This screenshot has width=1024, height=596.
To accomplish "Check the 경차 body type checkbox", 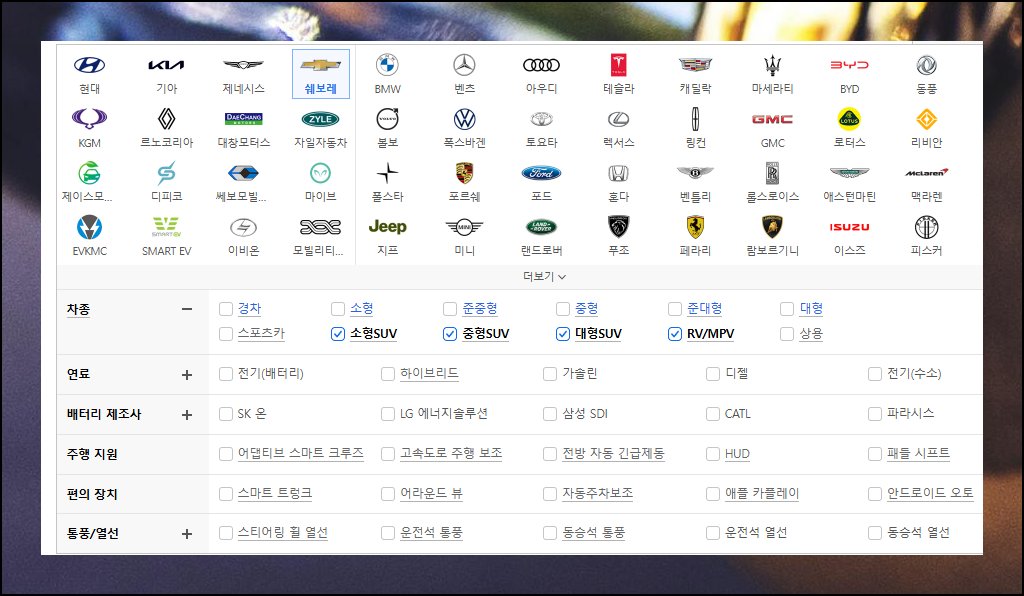I will click(226, 309).
